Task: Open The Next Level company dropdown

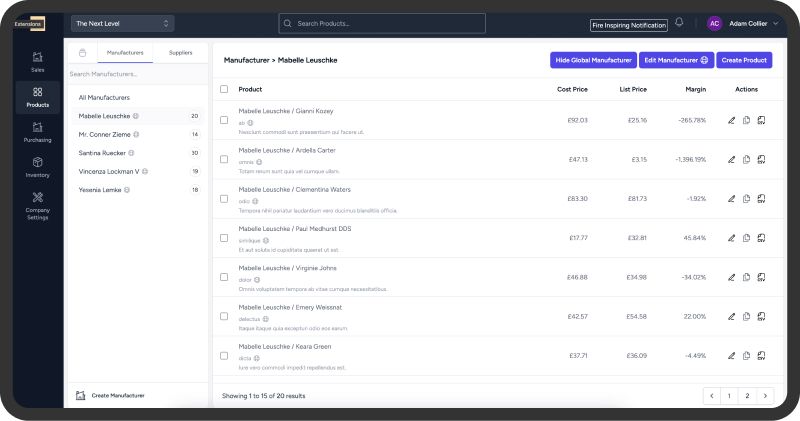Action: [x=122, y=23]
